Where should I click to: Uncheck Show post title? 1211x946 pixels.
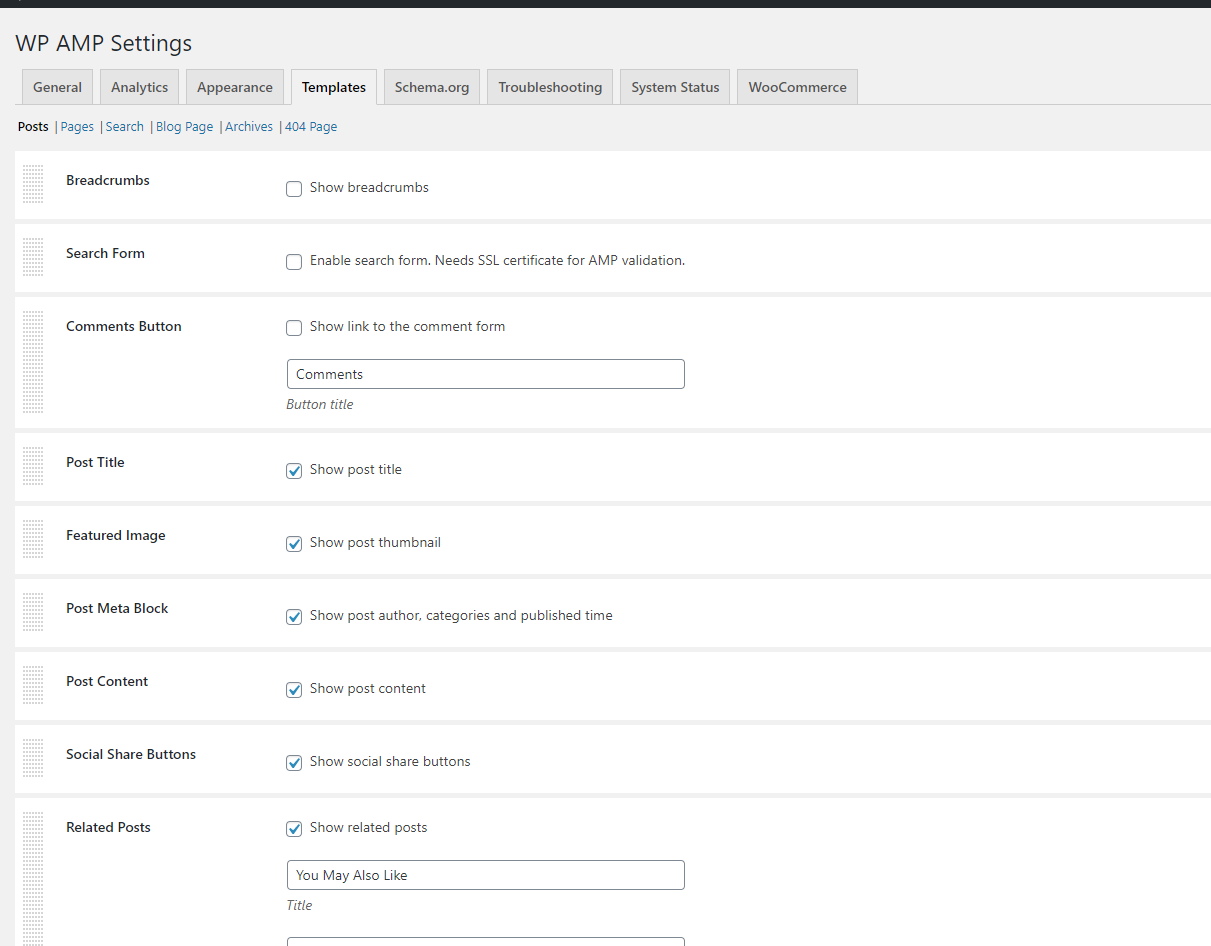(294, 471)
